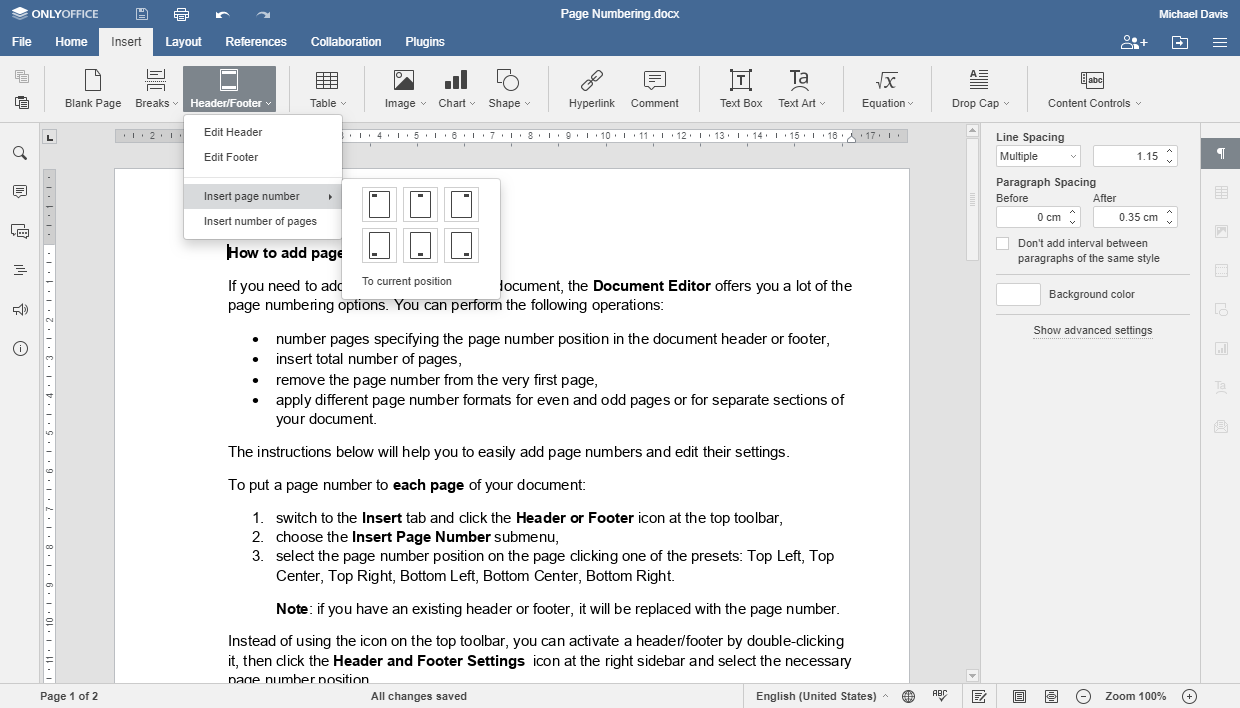The image size is (1240, 708).
Task: Click the spell checking icon
Action: tap(940, 696)
